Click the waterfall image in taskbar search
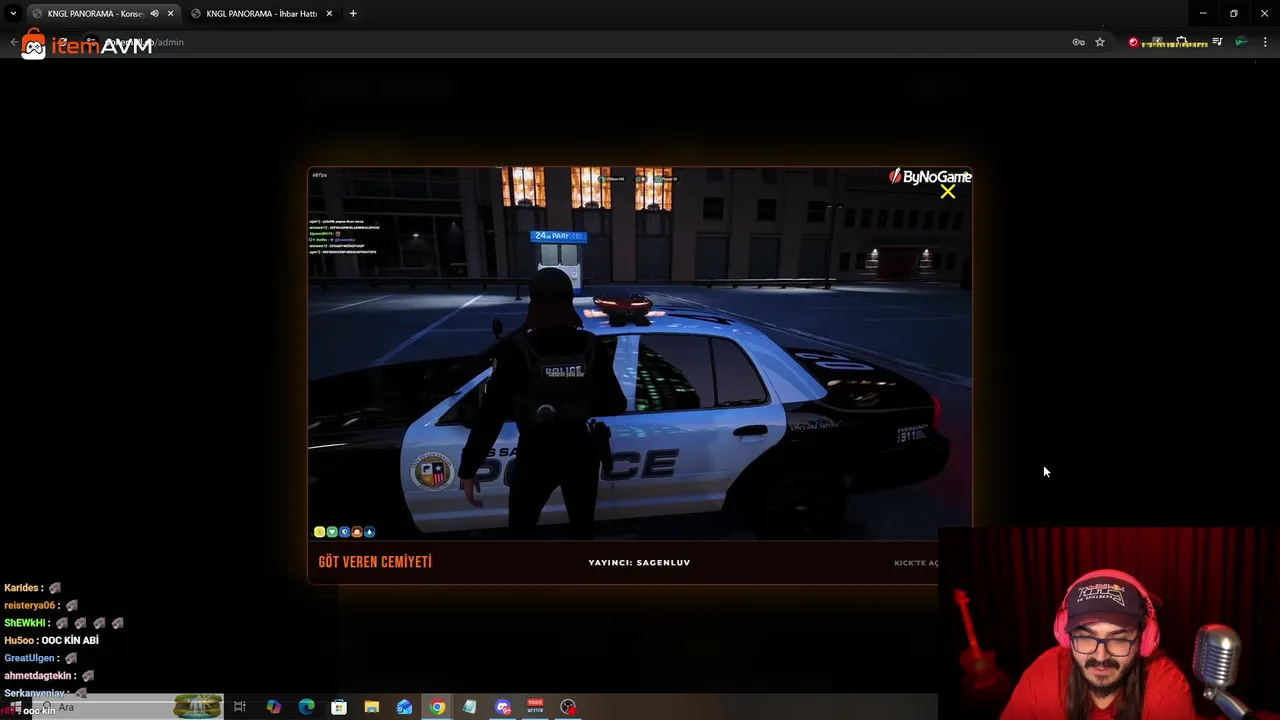The image size is (1280, 720). pyautogui.click(x=198, y=707)
